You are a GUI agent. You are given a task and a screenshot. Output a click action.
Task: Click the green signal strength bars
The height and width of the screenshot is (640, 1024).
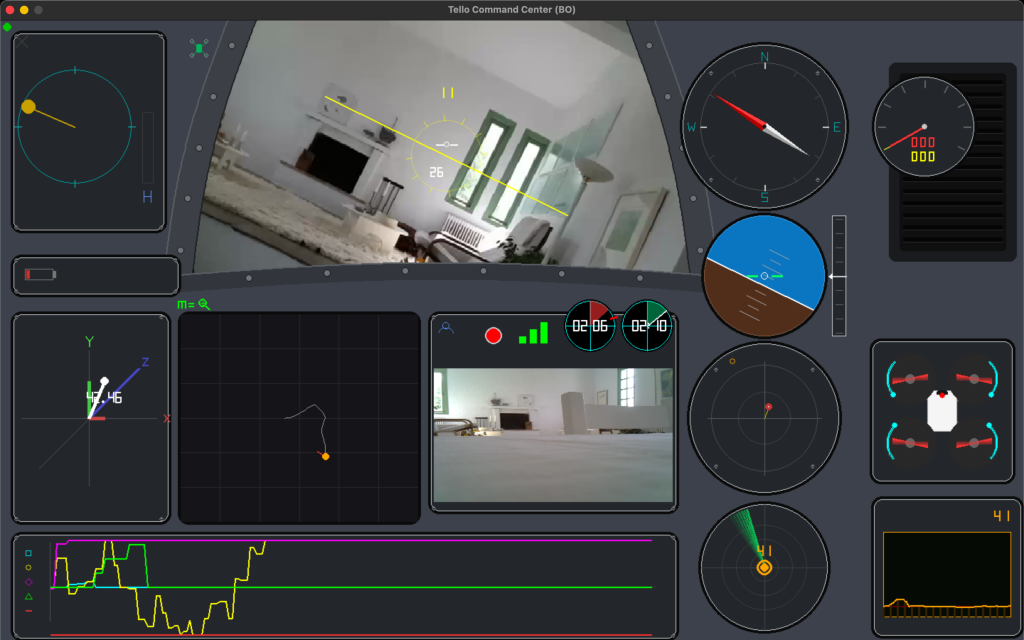tap(533, 333)
